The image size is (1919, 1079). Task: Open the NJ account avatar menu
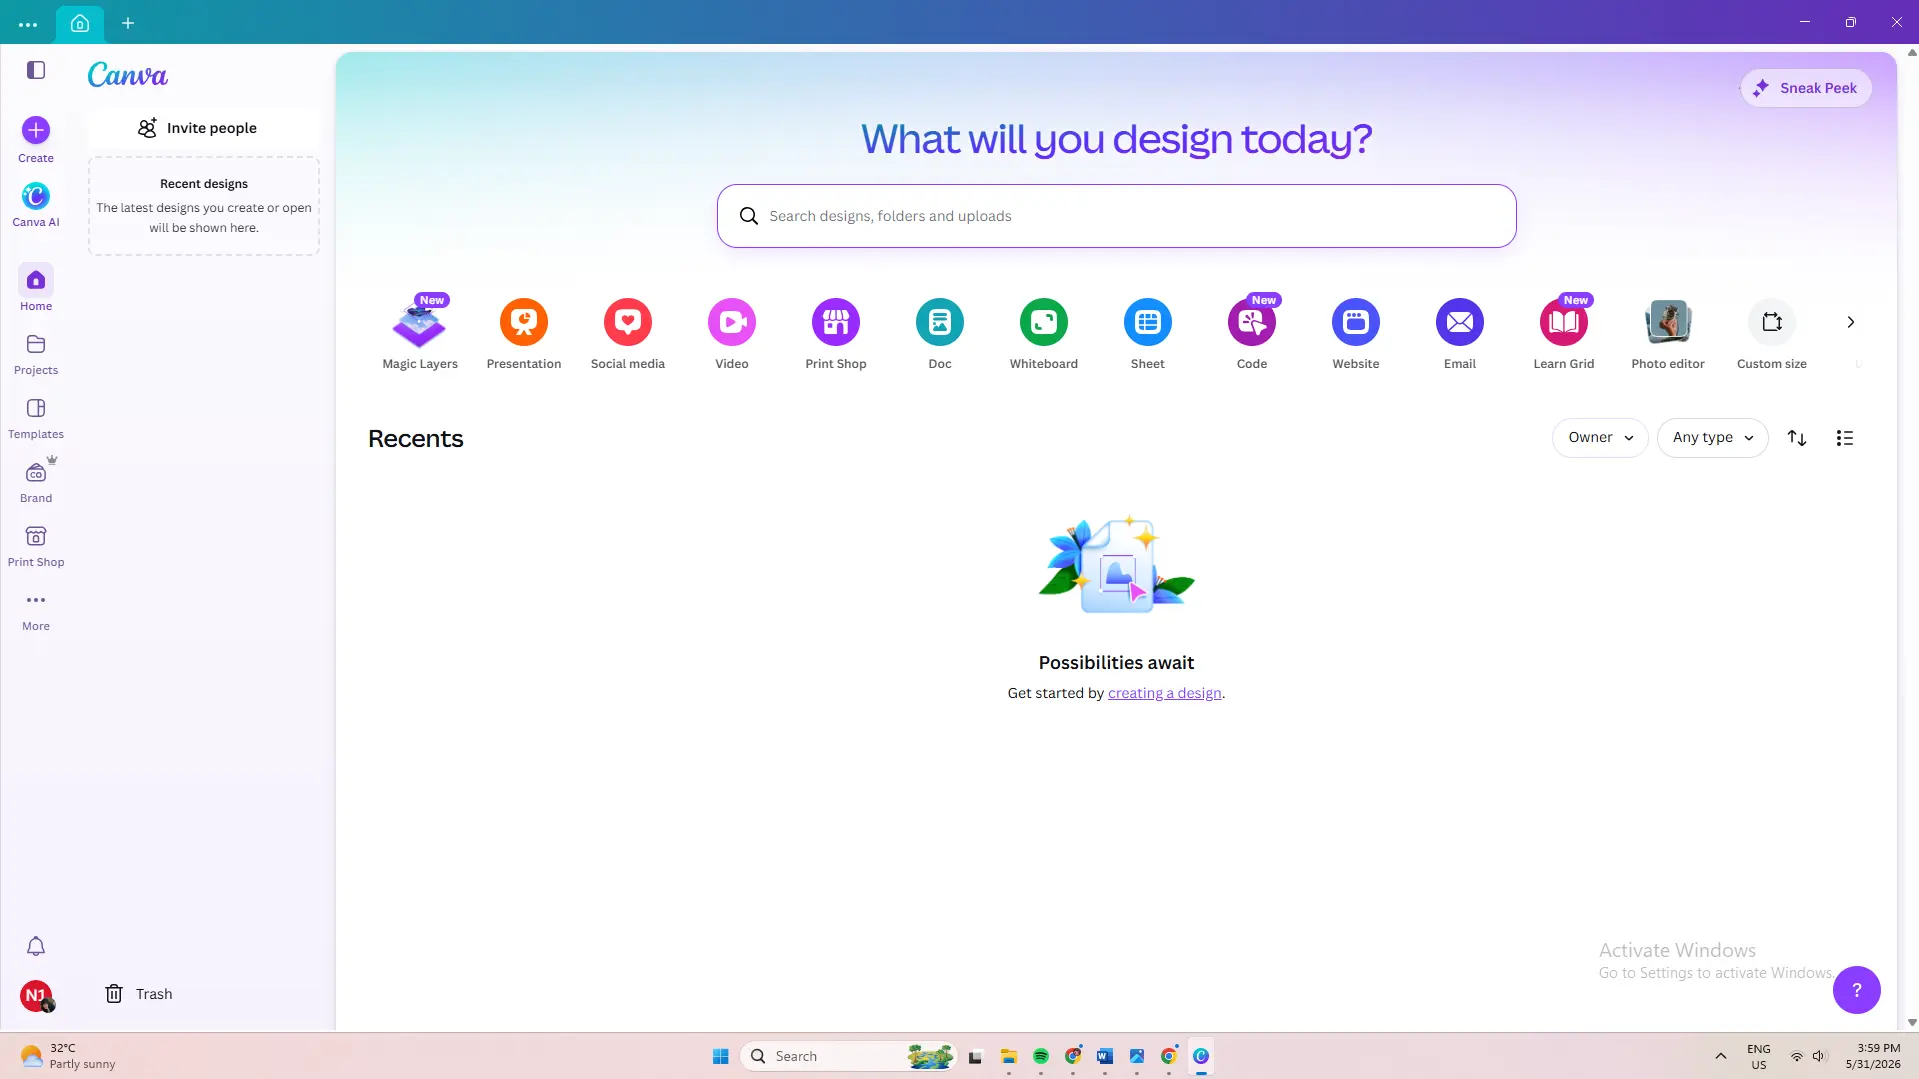(x=36, y=995)
